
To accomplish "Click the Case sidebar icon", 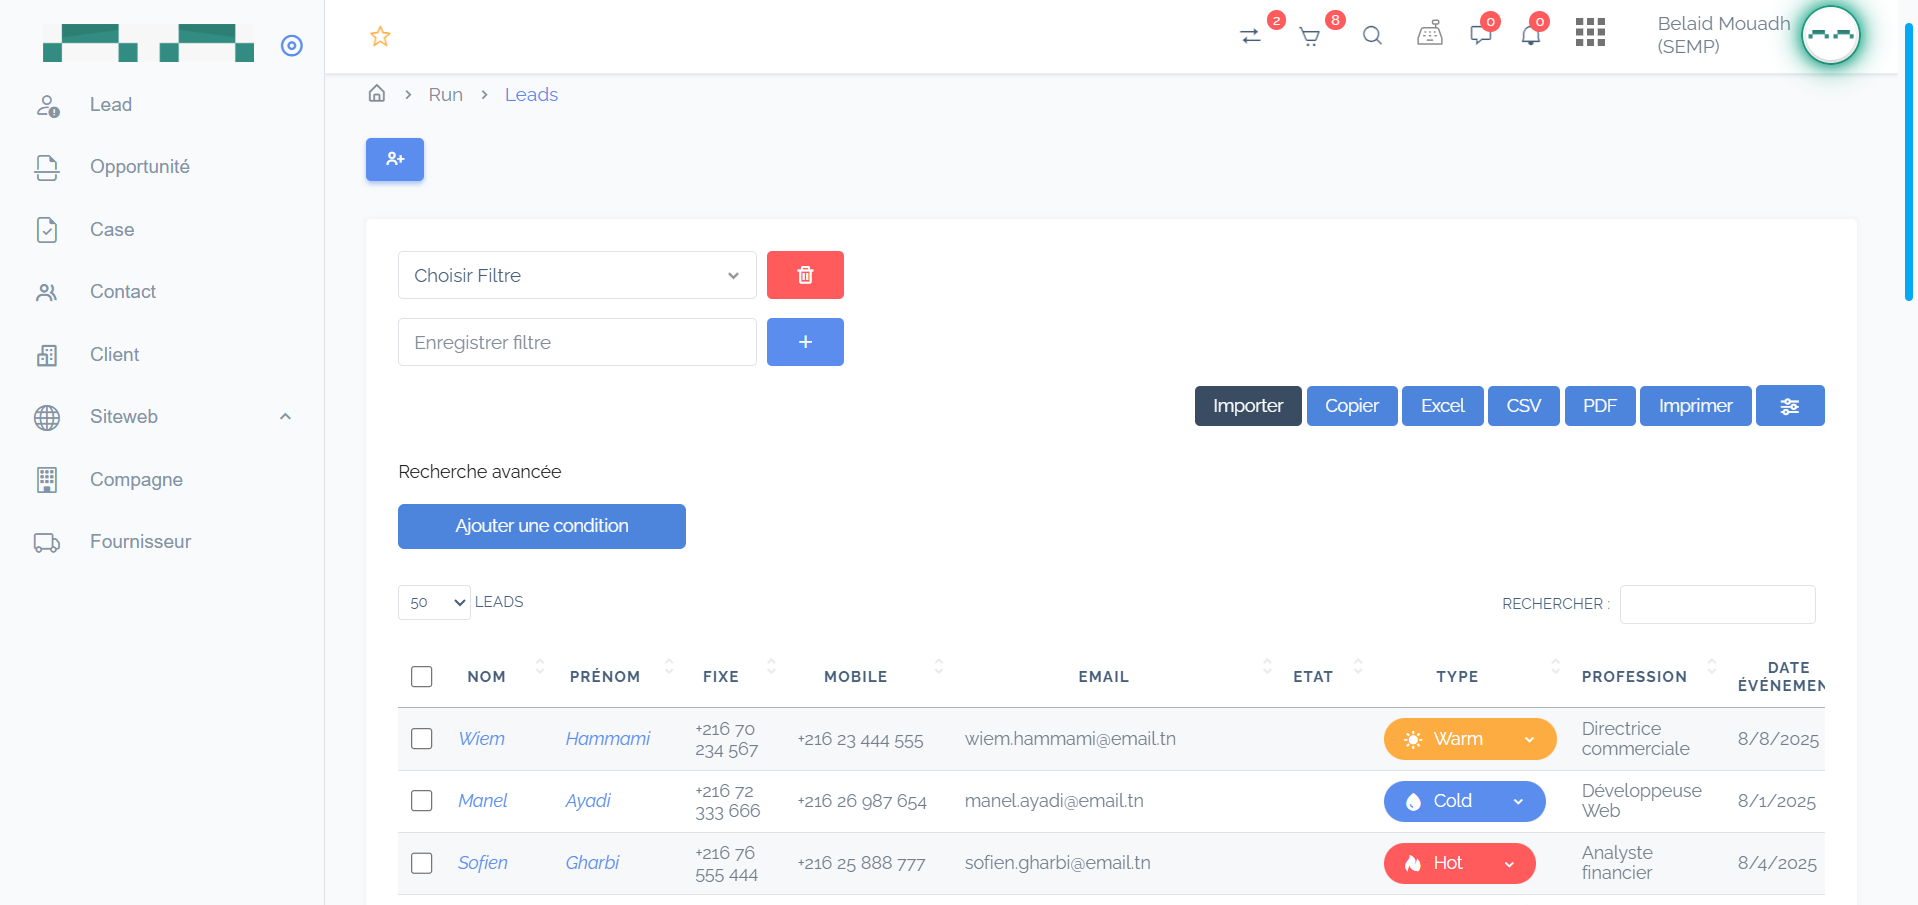I will click(47, 230).
